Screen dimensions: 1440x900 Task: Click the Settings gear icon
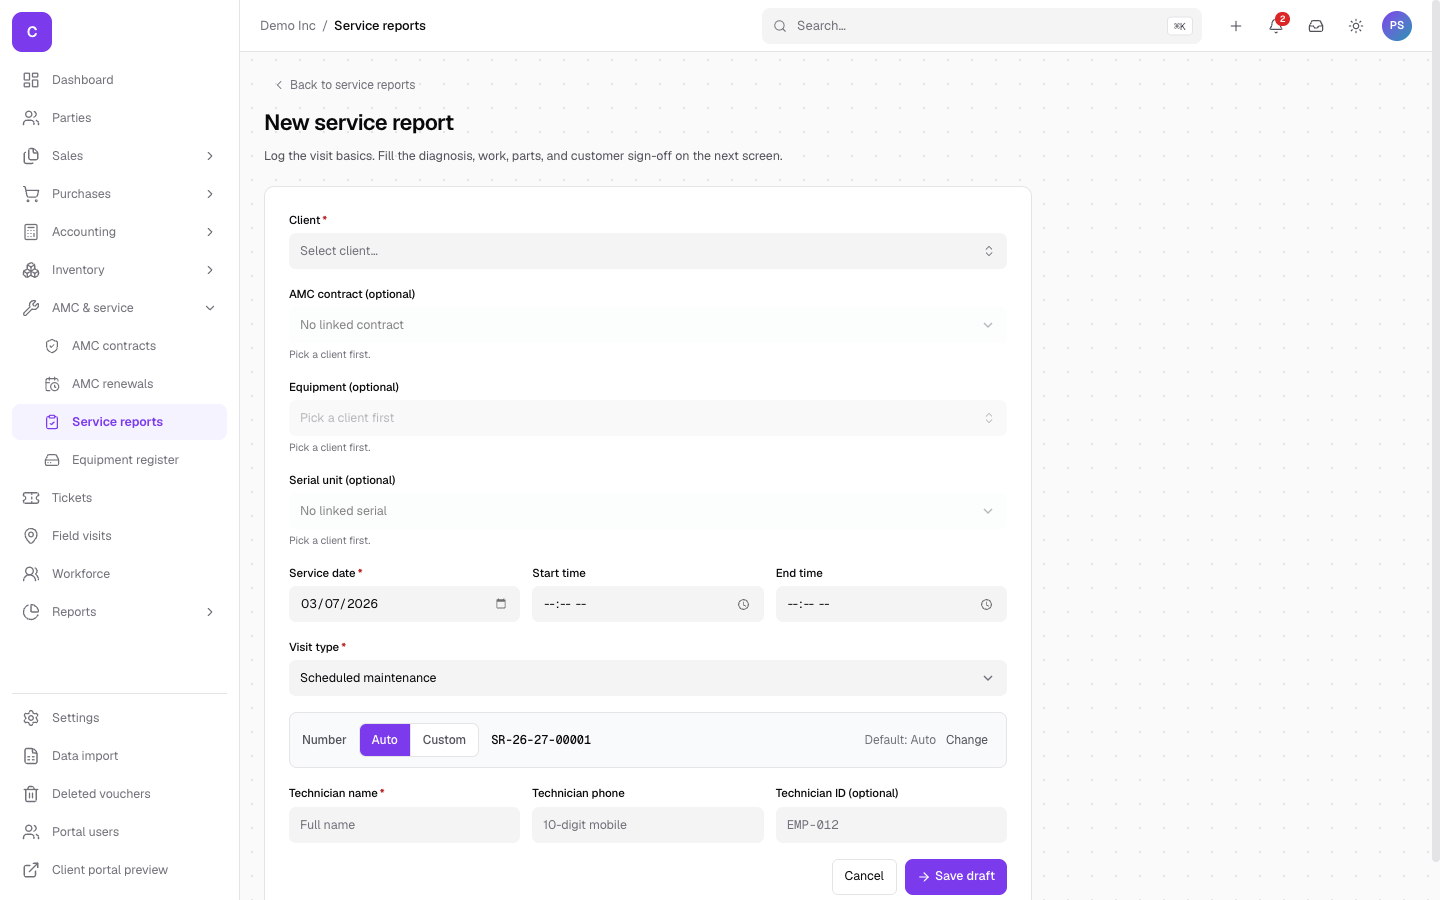pyautogui.click(x=31, y=718)
